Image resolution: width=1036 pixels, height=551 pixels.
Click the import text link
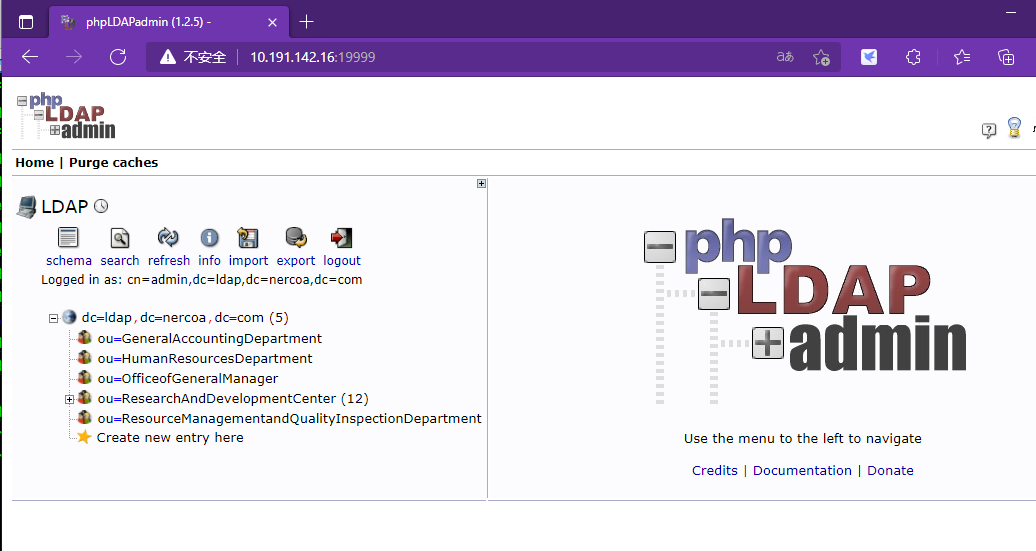click(248, 260)
